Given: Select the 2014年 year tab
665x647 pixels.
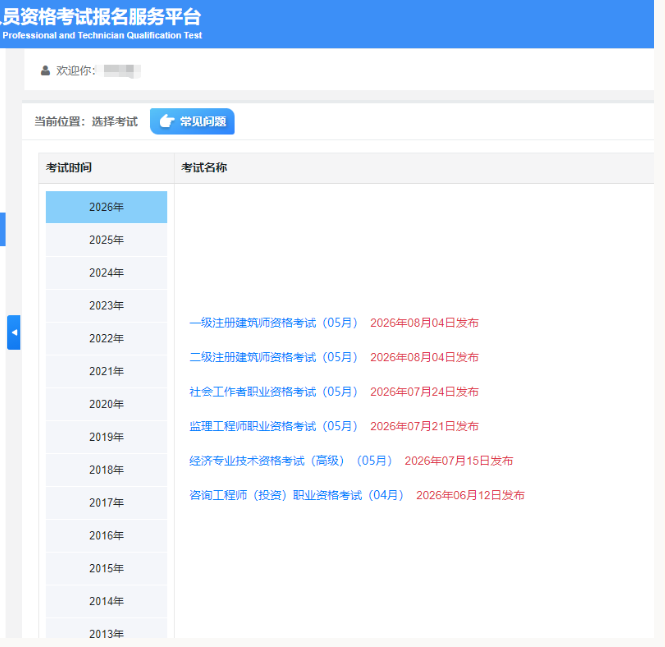Looking at the screenshot, I should [x=106, y=601].
